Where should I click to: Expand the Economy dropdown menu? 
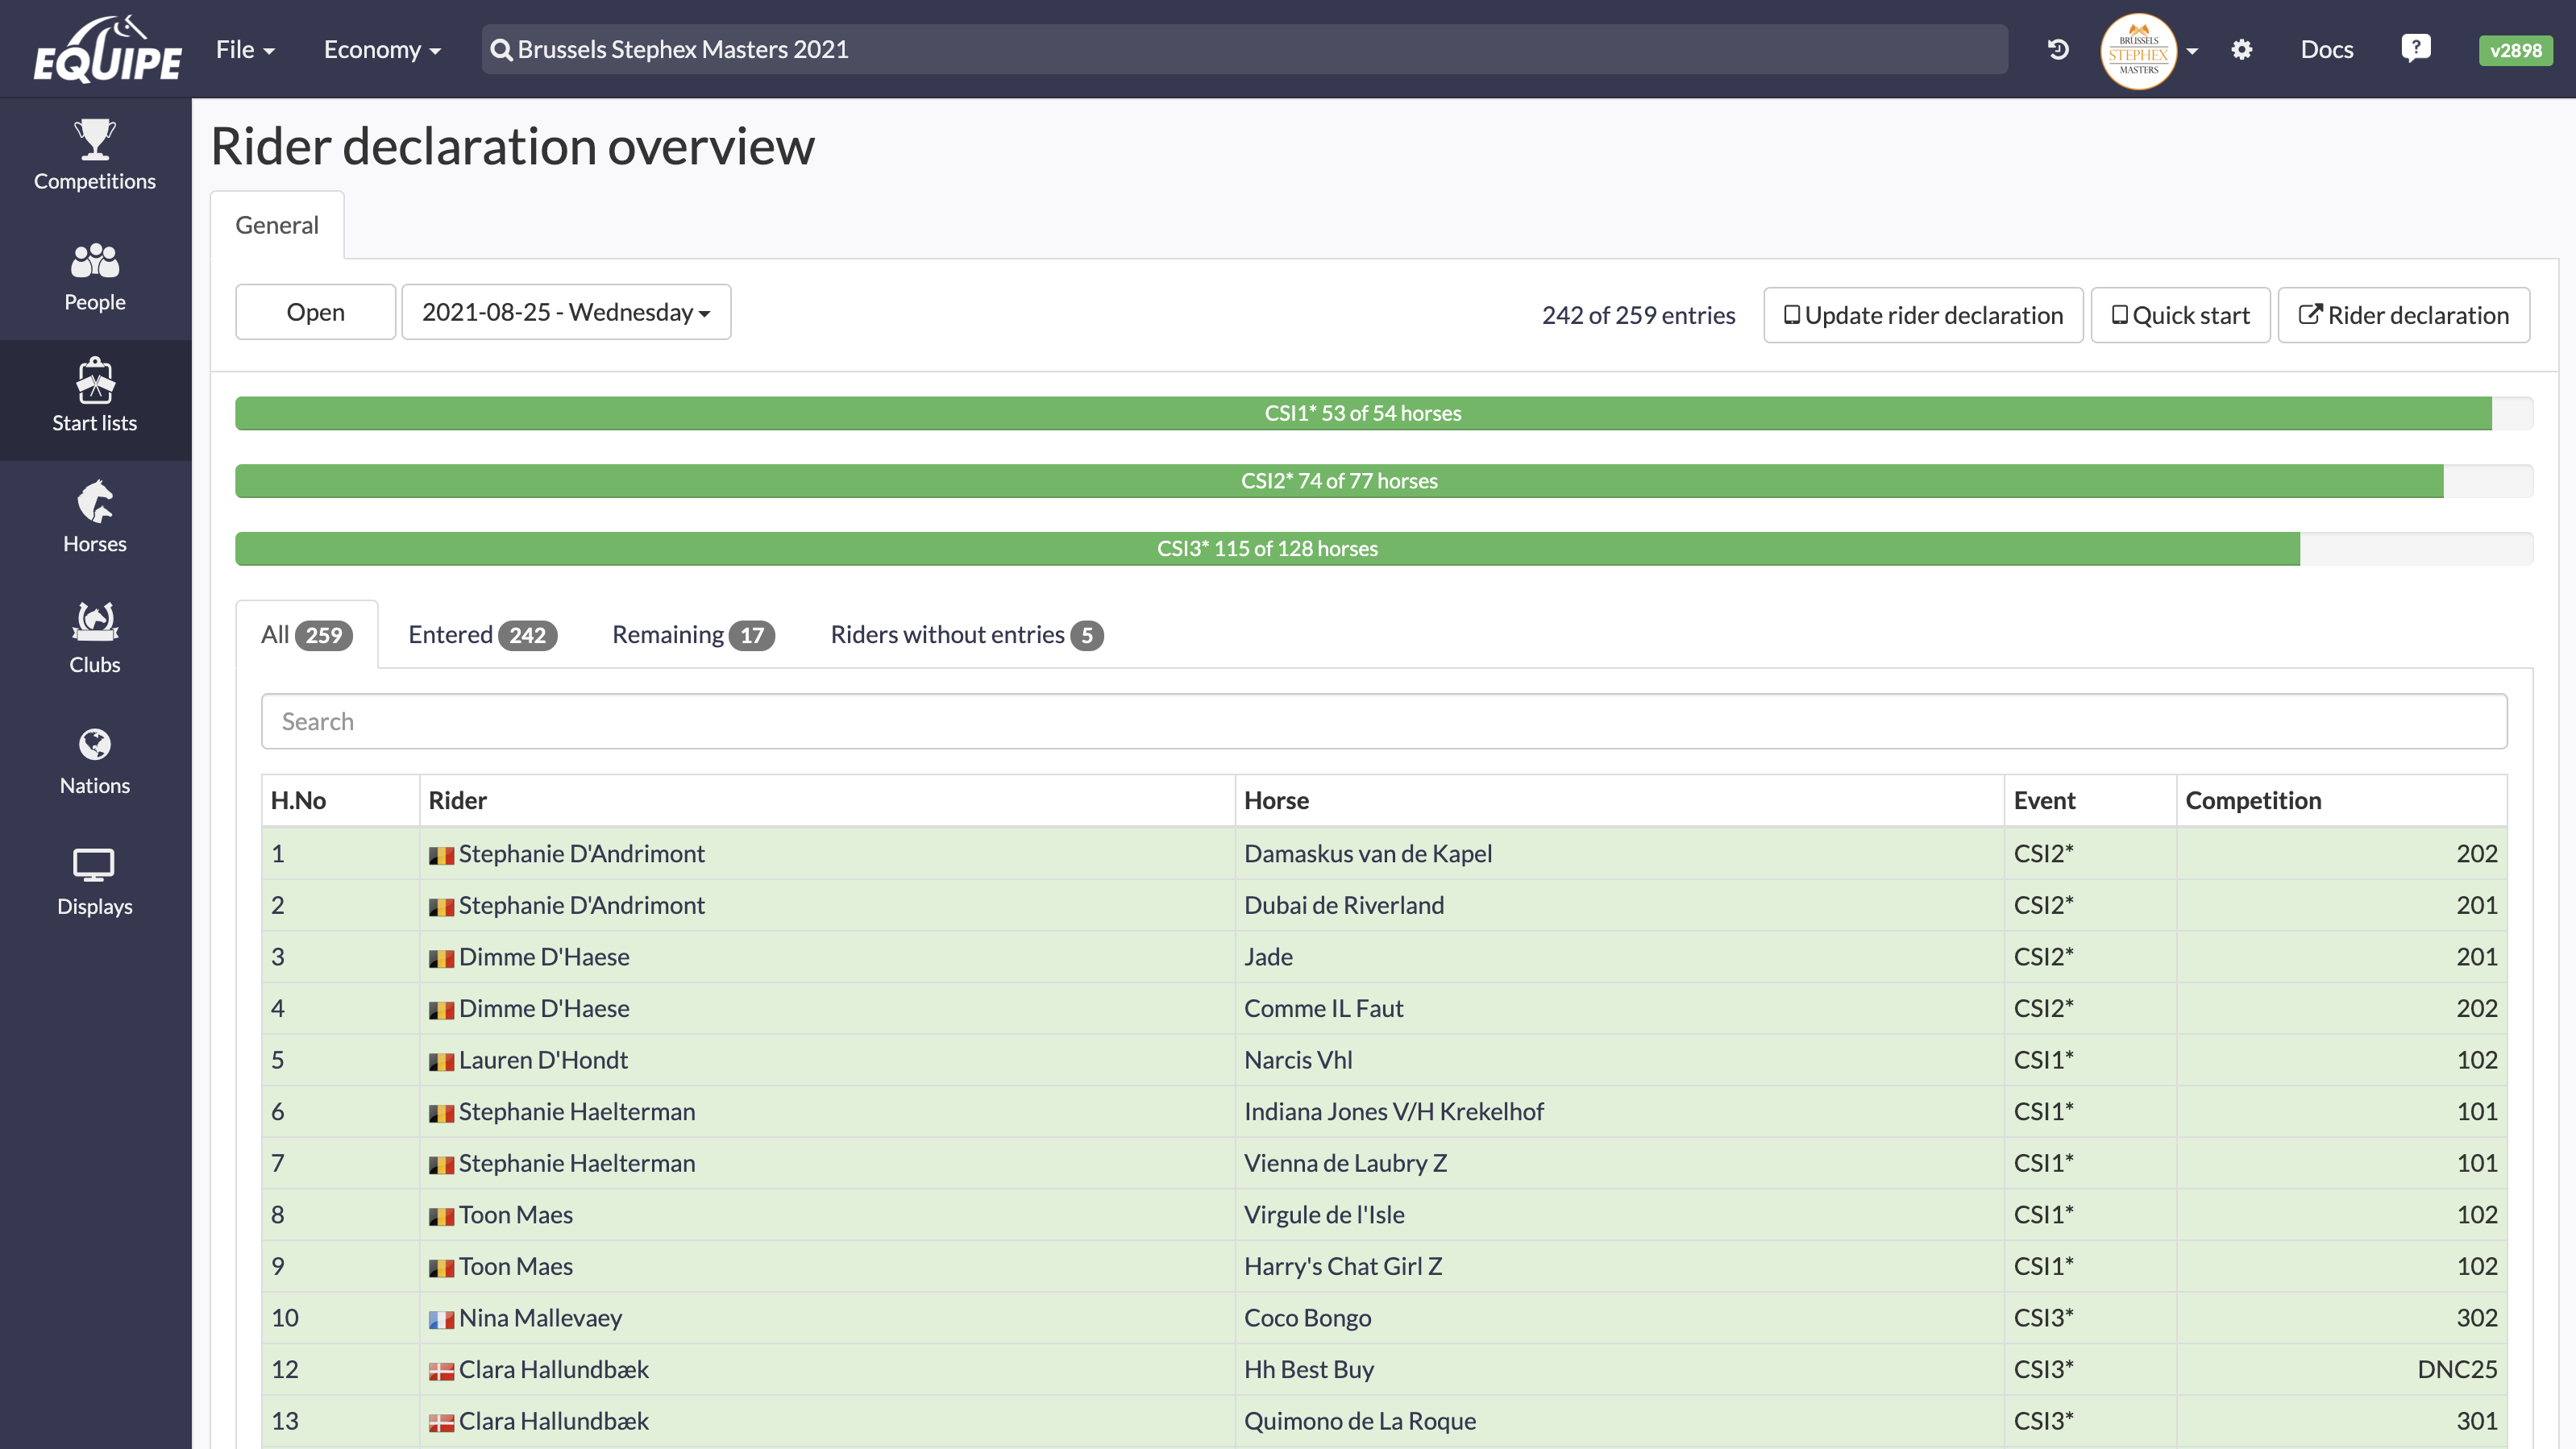(382, 49)
